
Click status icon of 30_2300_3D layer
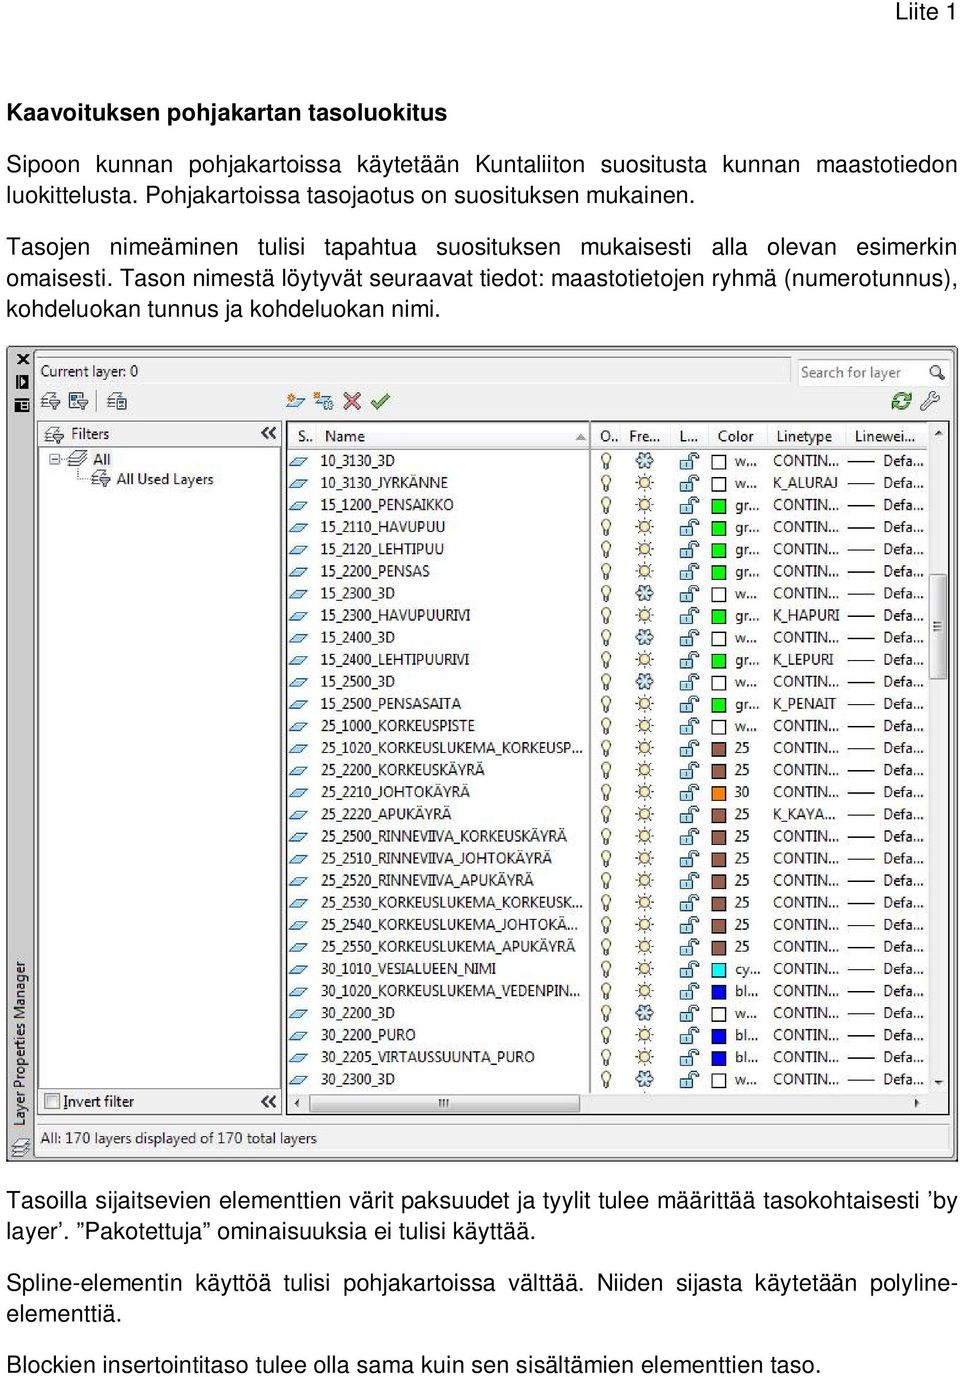[x=299, y=1079]
